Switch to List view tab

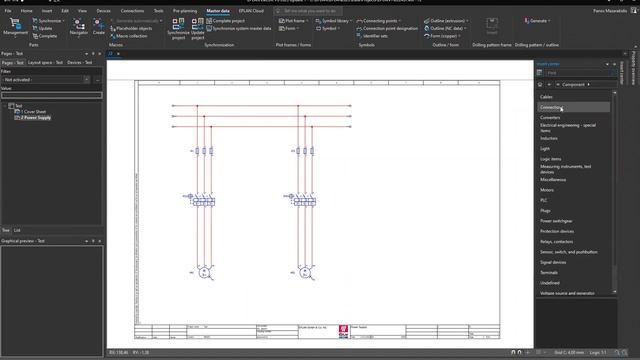(17, 230)
